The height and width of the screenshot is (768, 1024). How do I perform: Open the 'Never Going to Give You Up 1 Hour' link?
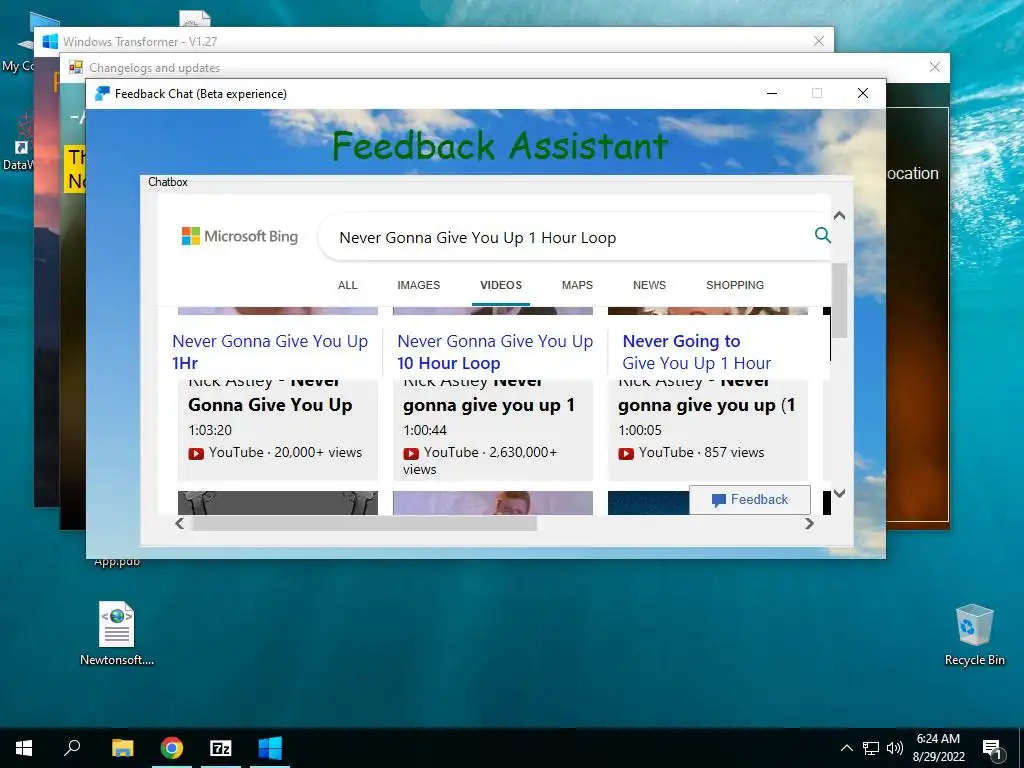point(696,352)
